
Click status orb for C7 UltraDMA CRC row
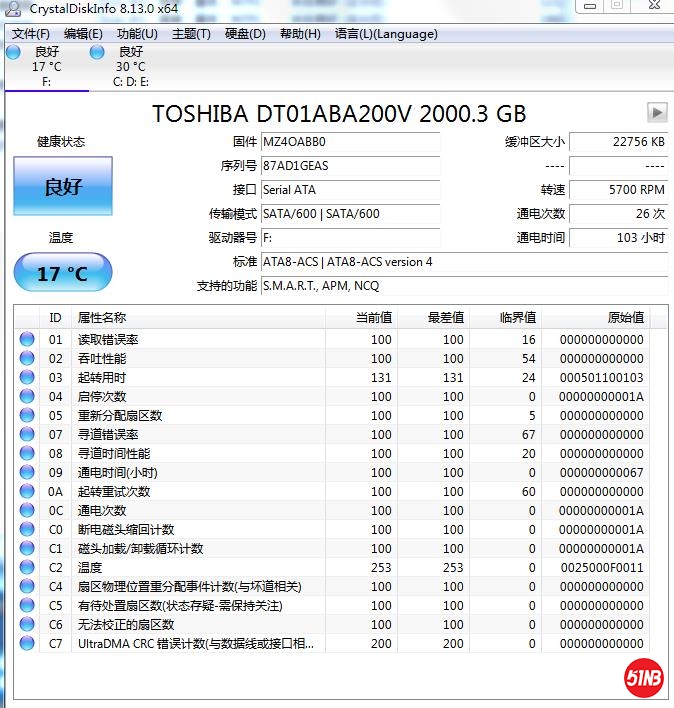coord(27,643)
